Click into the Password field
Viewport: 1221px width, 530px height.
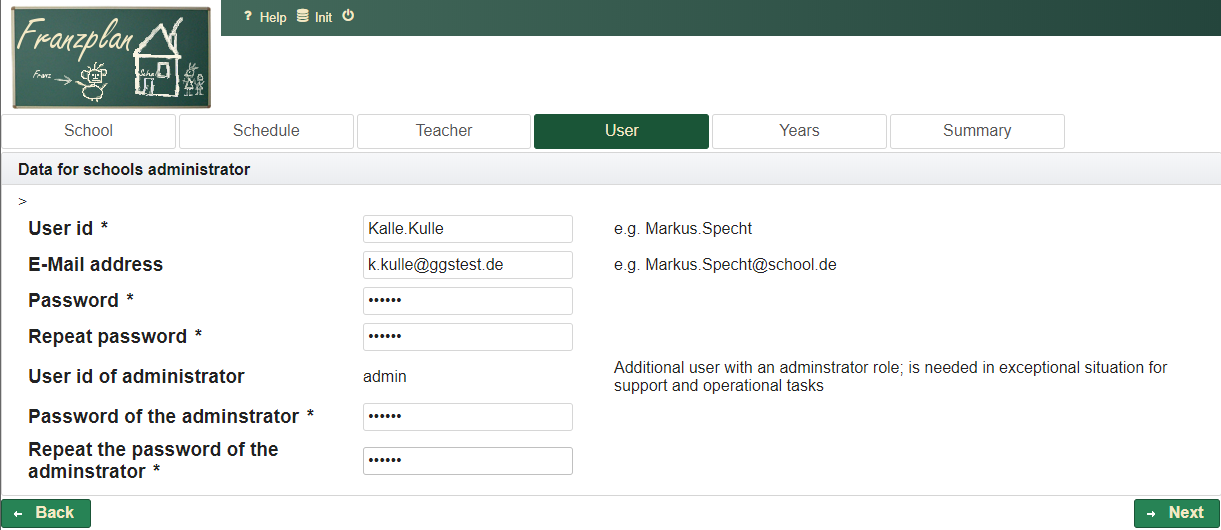[467, 301]
